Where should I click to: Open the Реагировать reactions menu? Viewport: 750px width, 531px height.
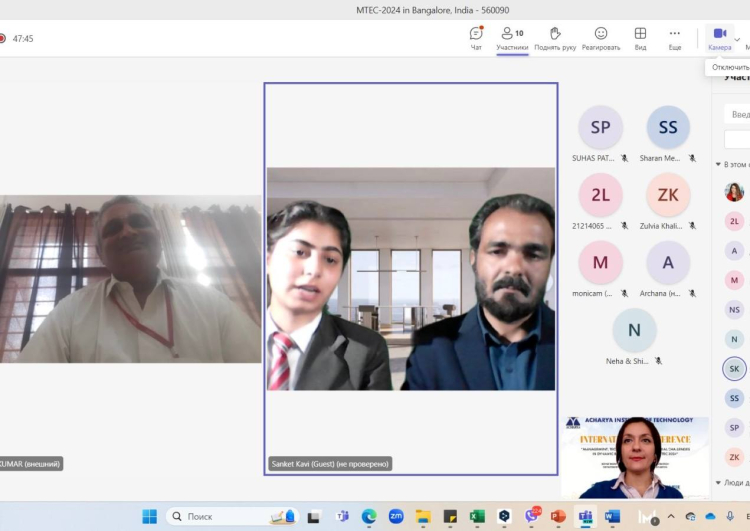coord(601,37)
